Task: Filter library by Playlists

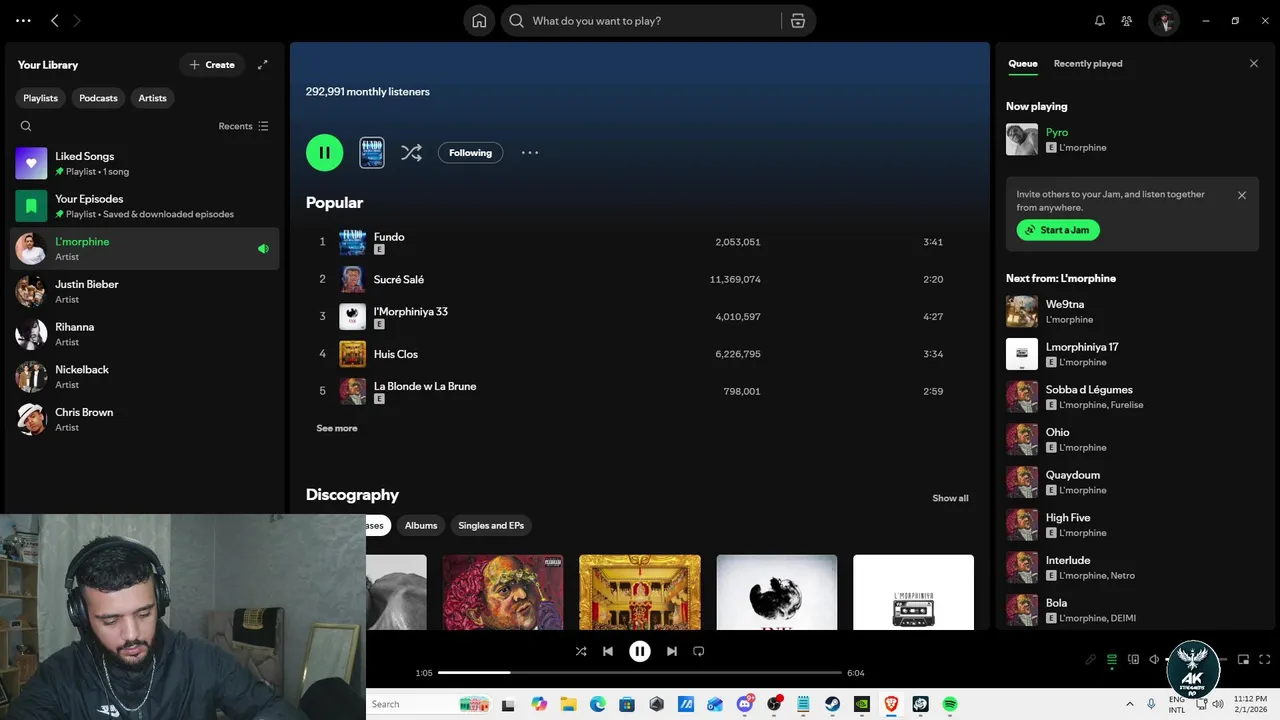Action: [41, 98]
